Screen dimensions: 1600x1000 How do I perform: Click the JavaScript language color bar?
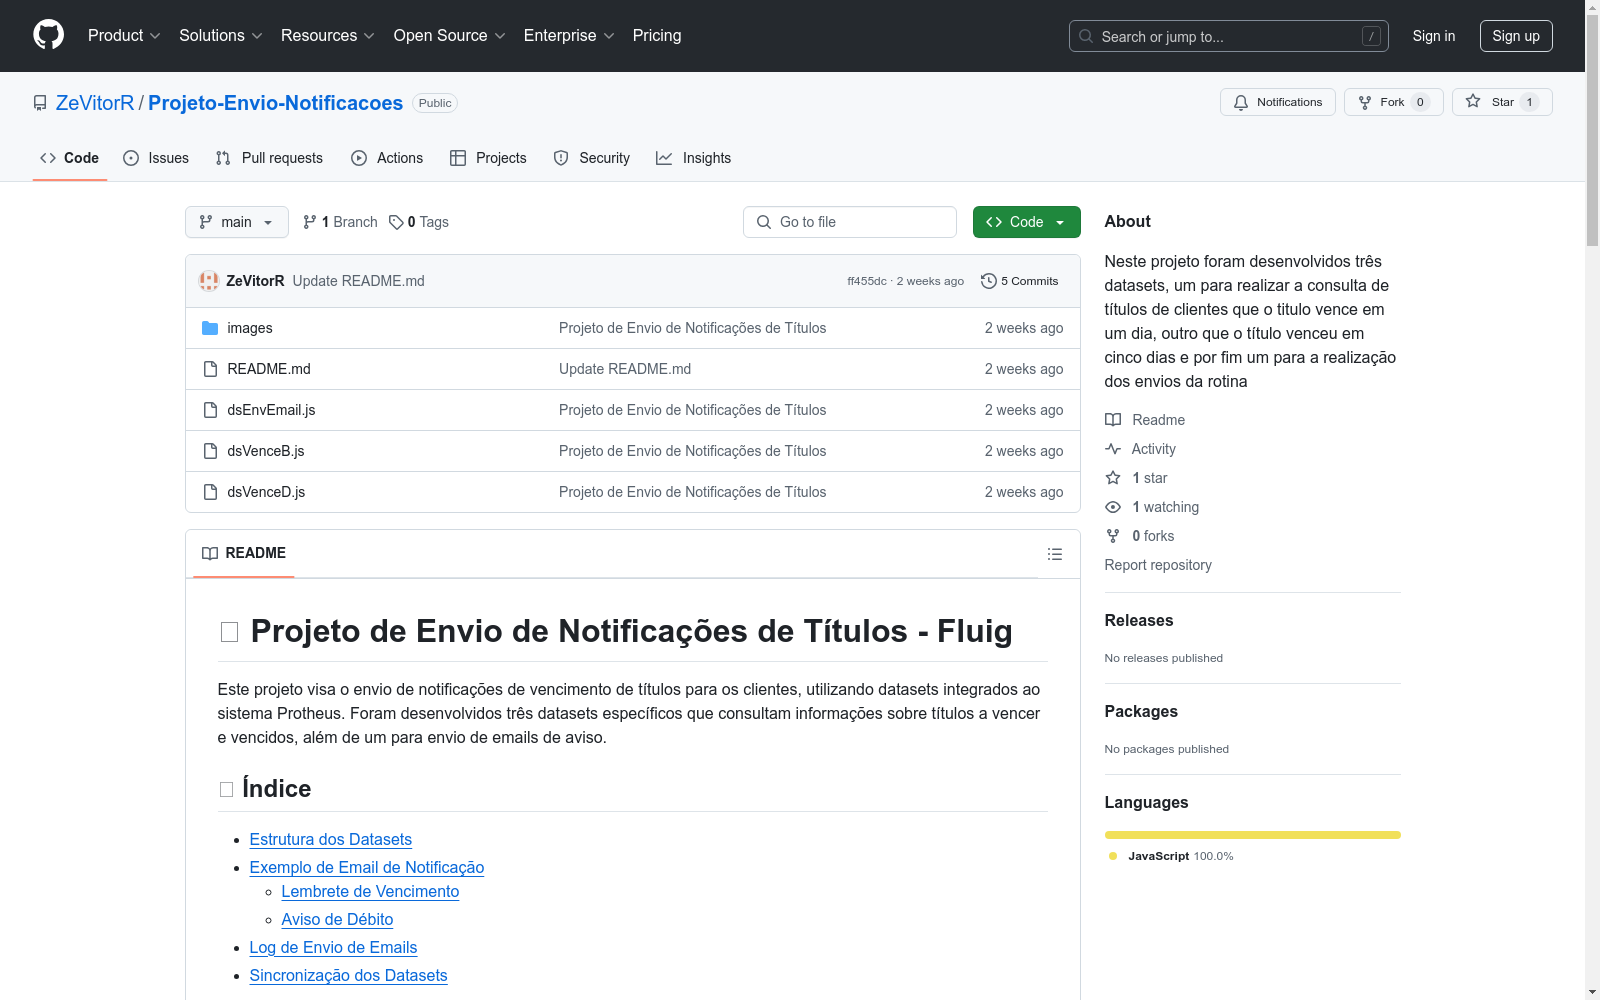click(x=1253, y=835)
